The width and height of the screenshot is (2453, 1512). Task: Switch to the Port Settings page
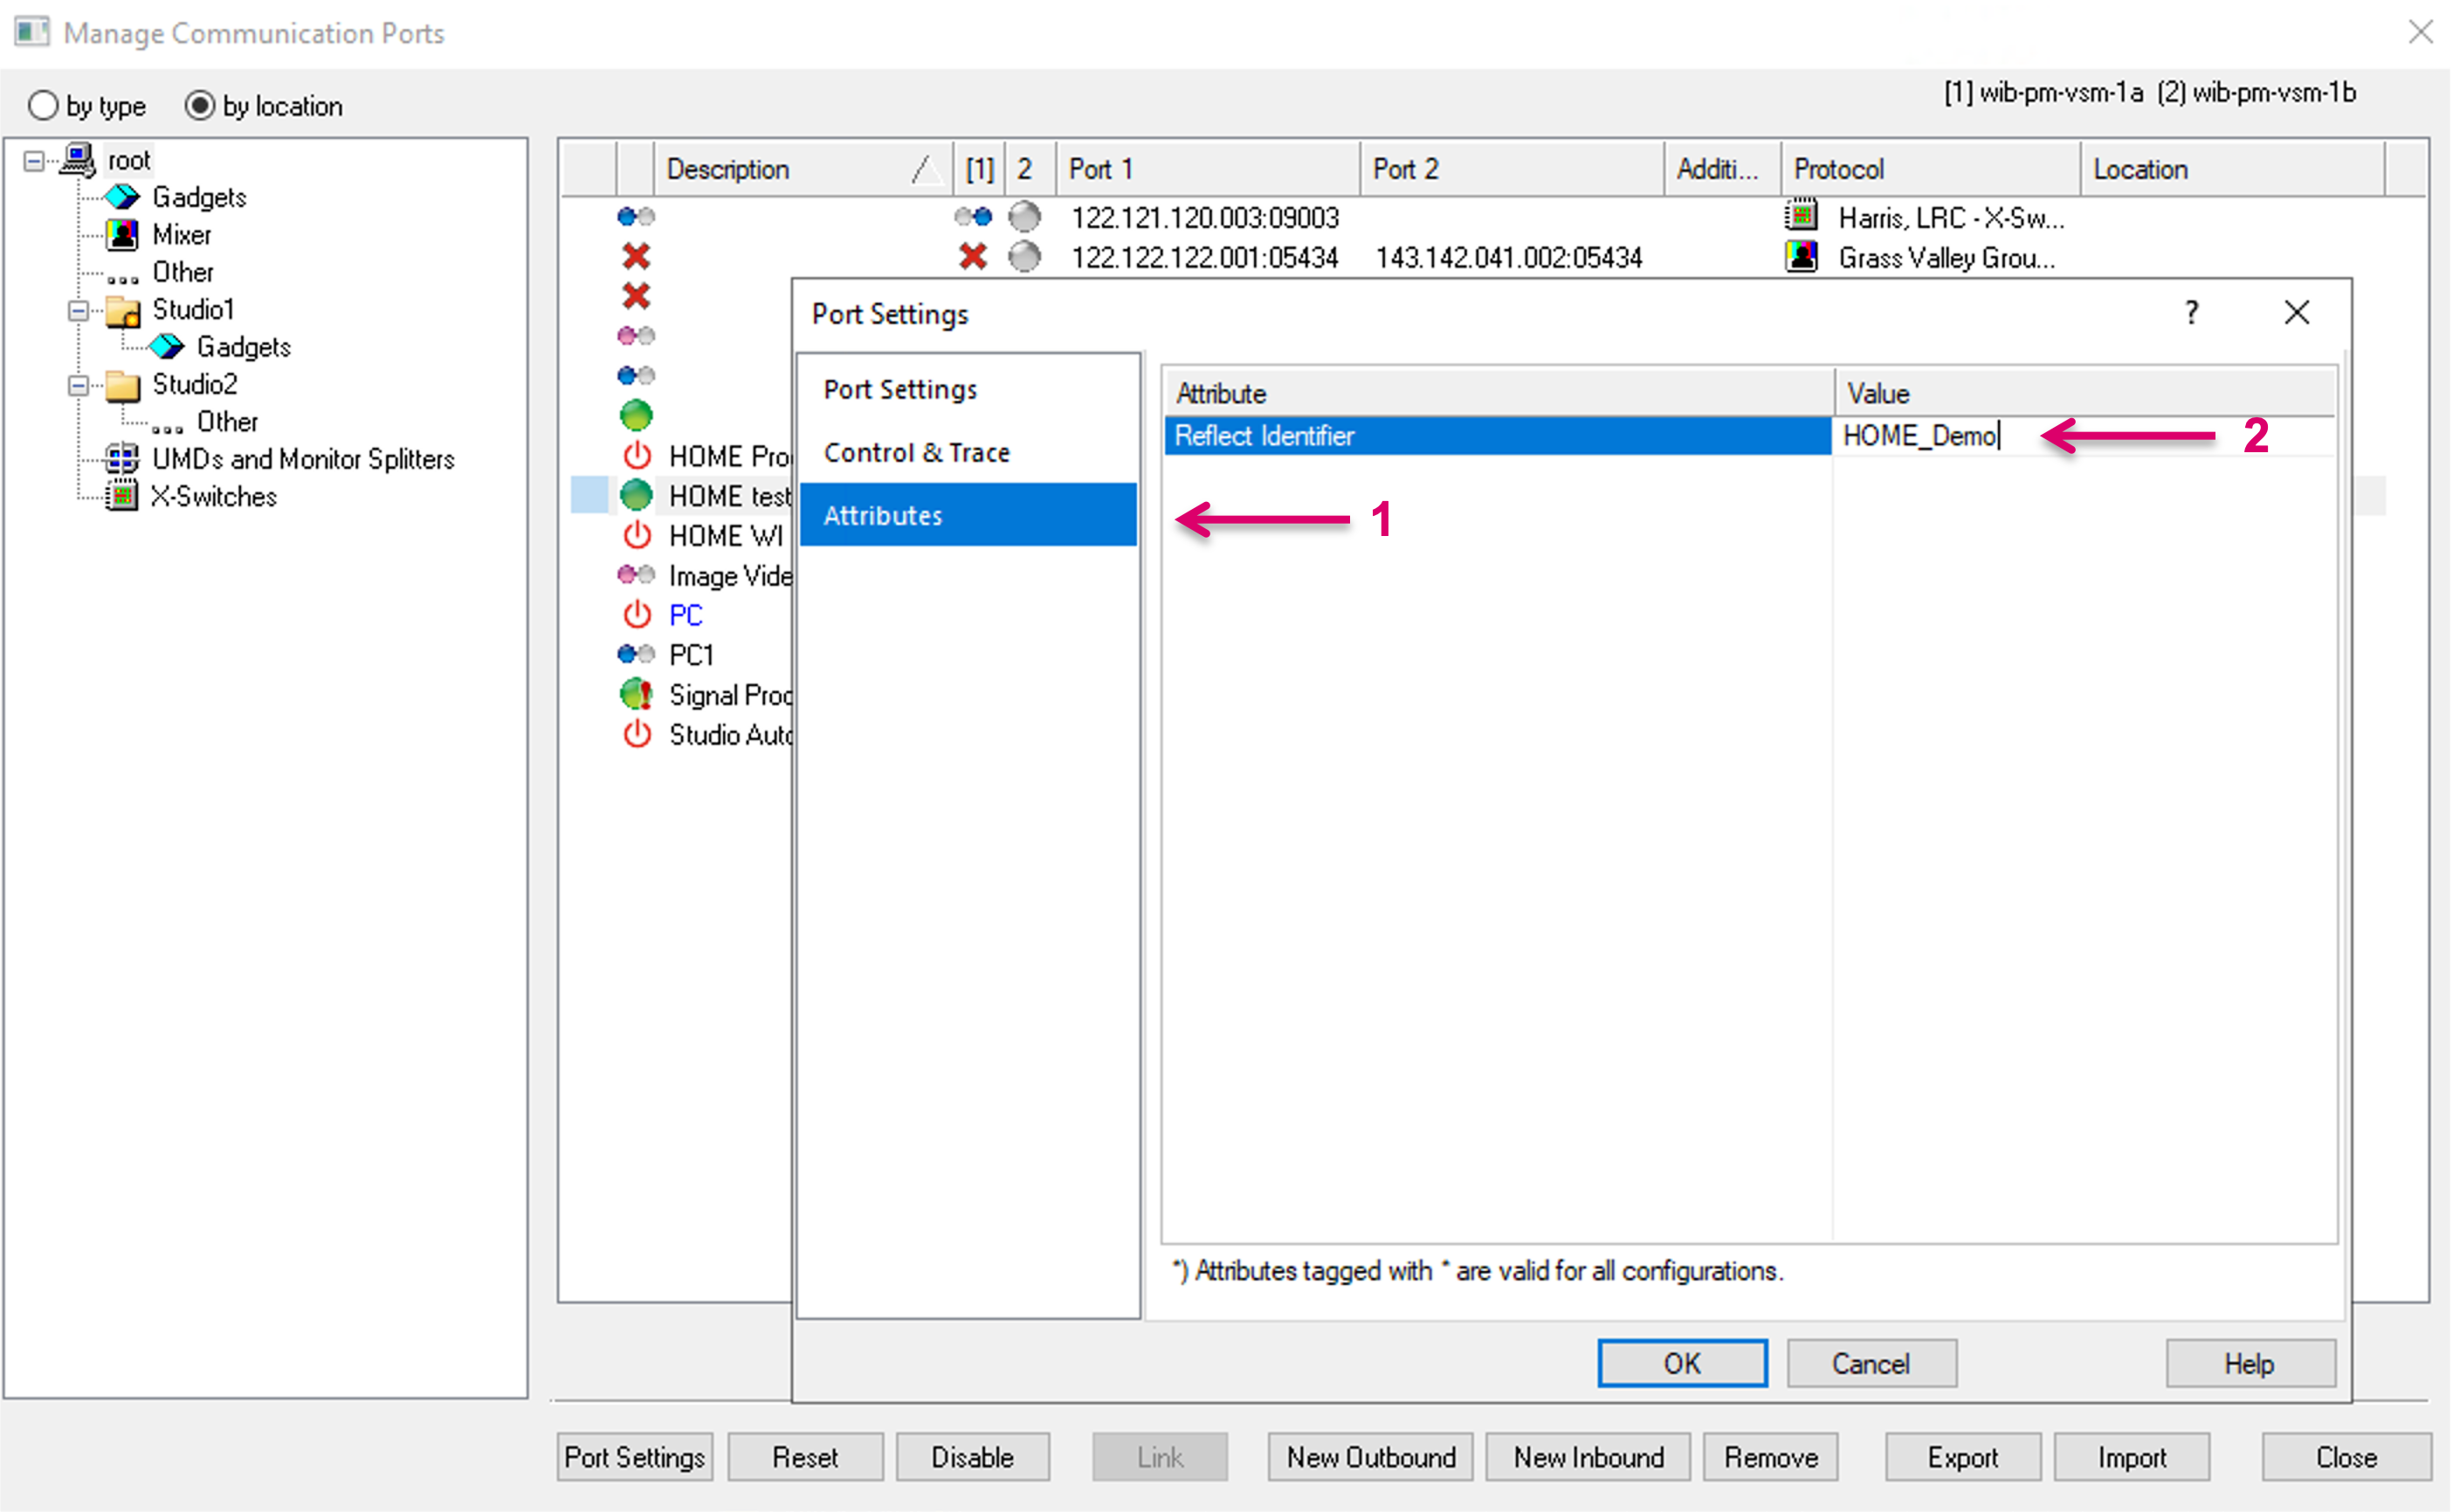tap(900, 390)
